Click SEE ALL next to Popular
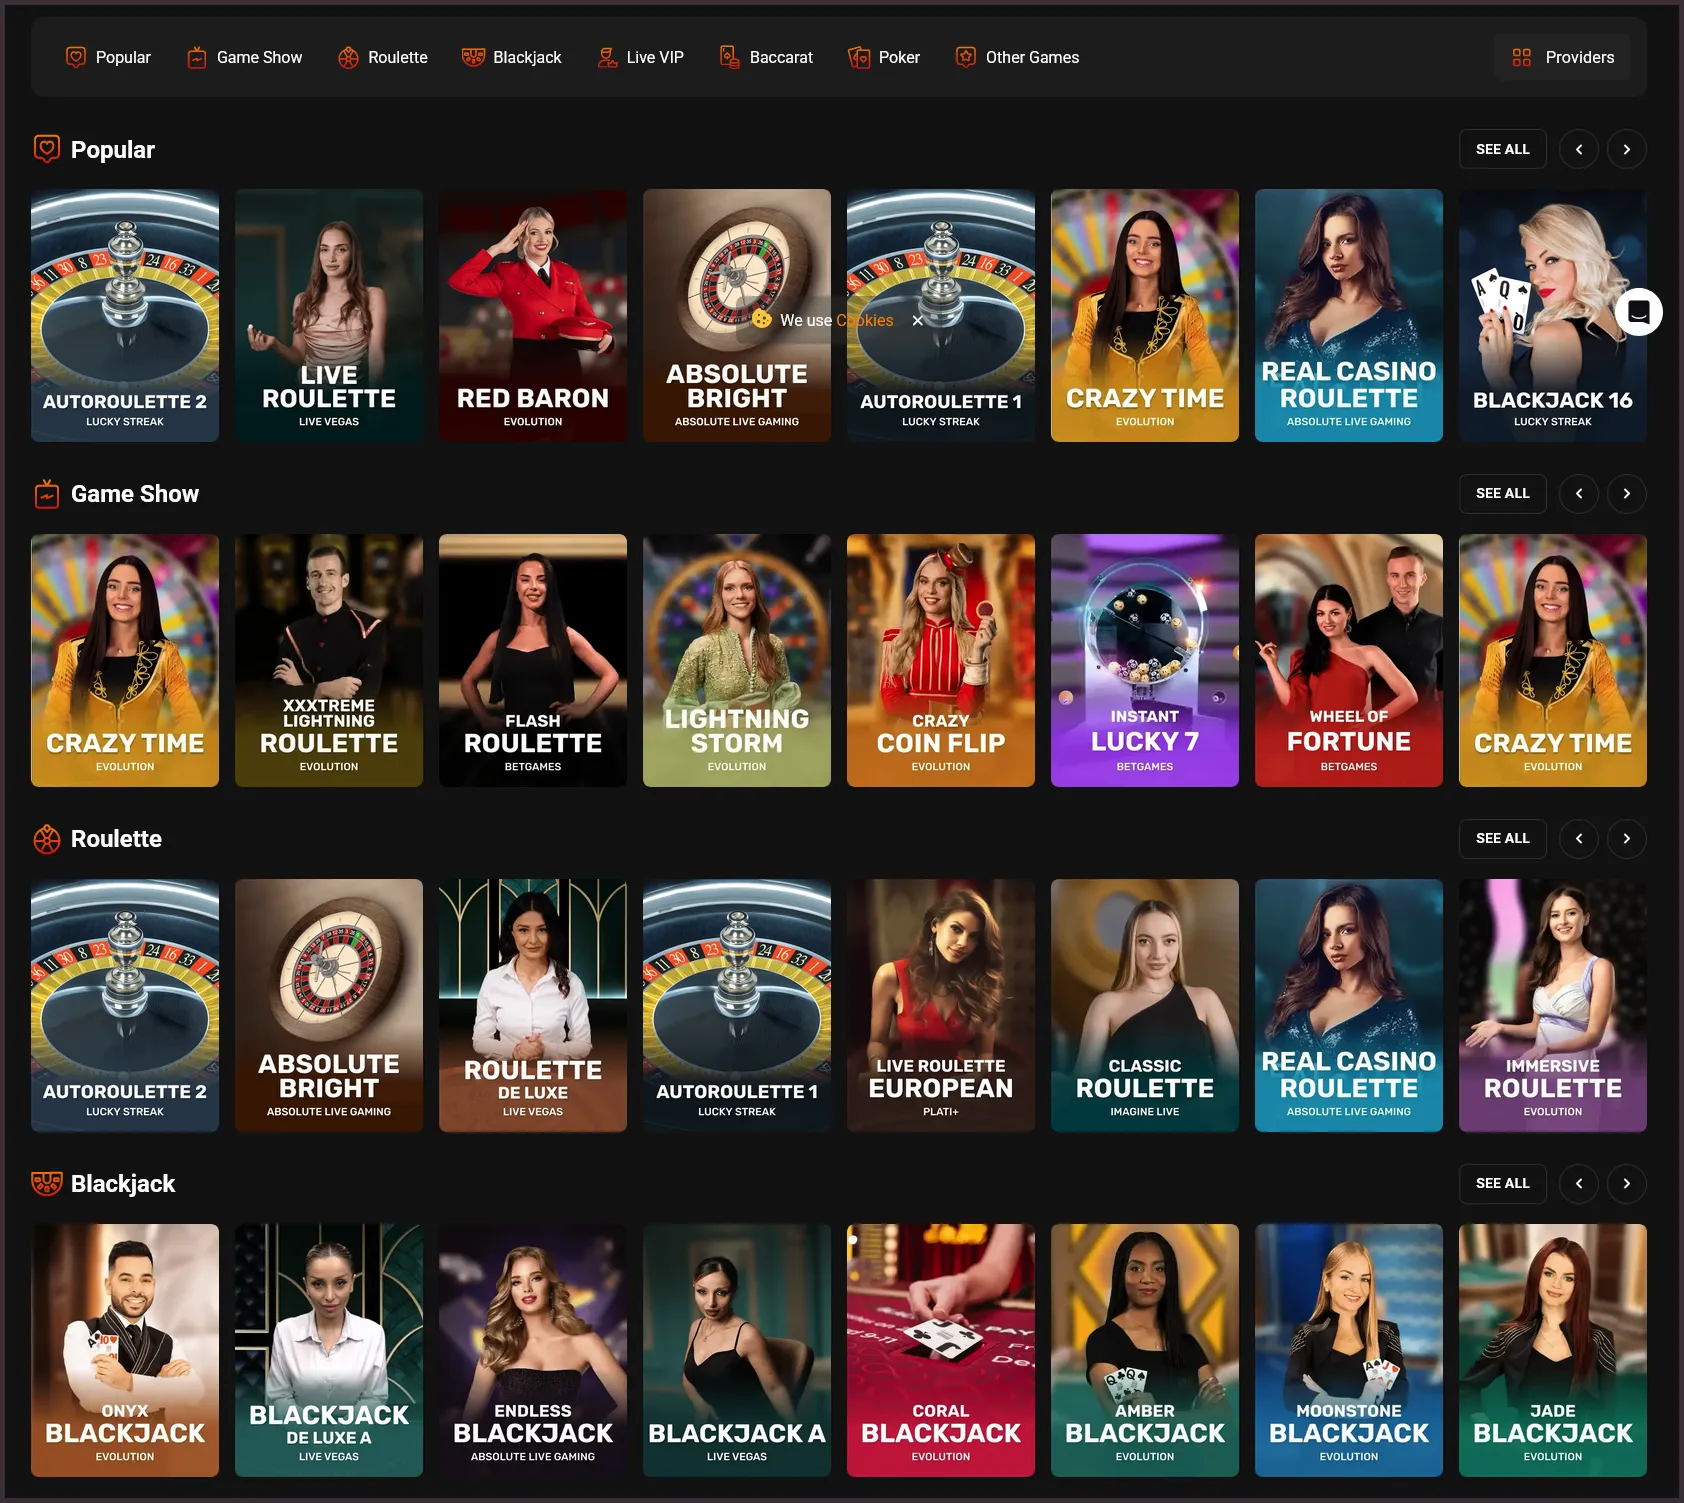 [1502, 149]
